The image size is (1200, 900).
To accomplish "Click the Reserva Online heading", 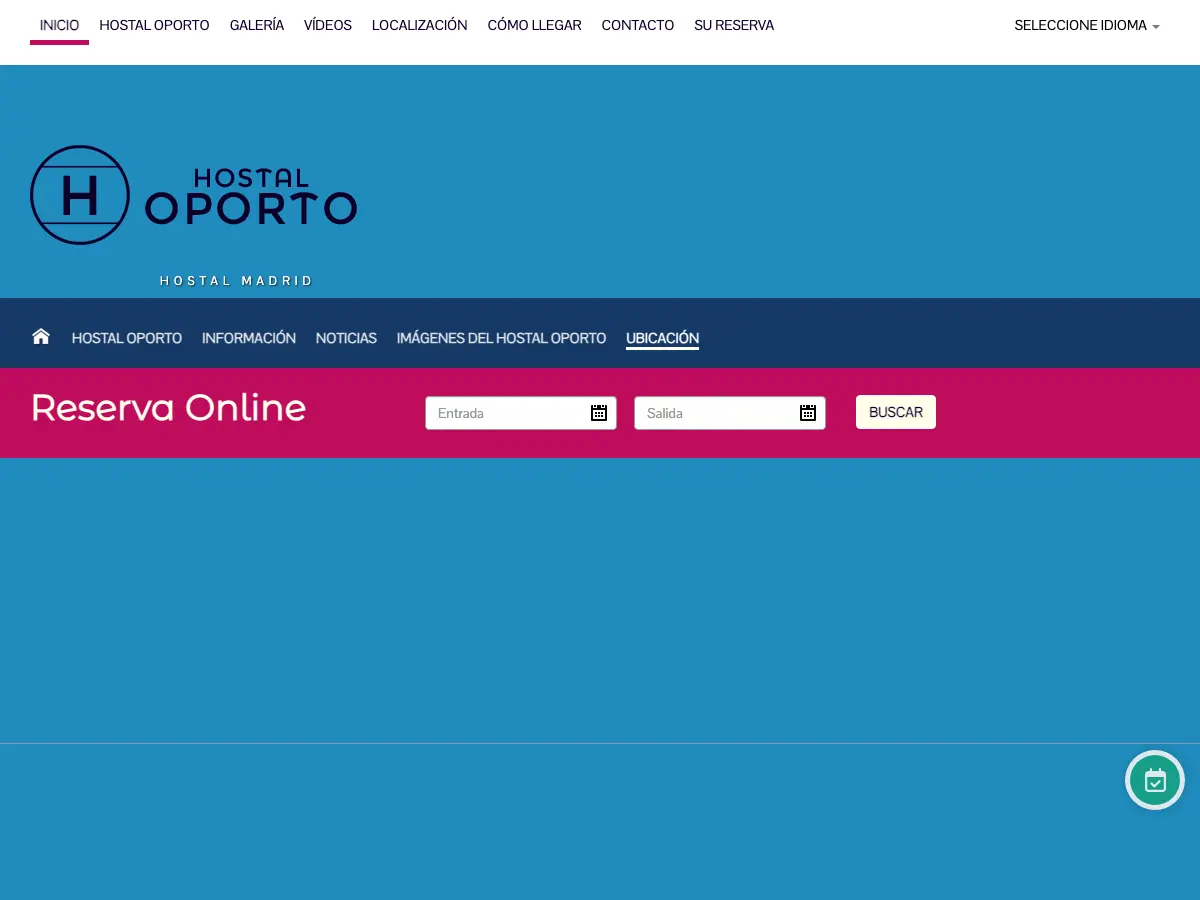I will [x=168, y=408].
